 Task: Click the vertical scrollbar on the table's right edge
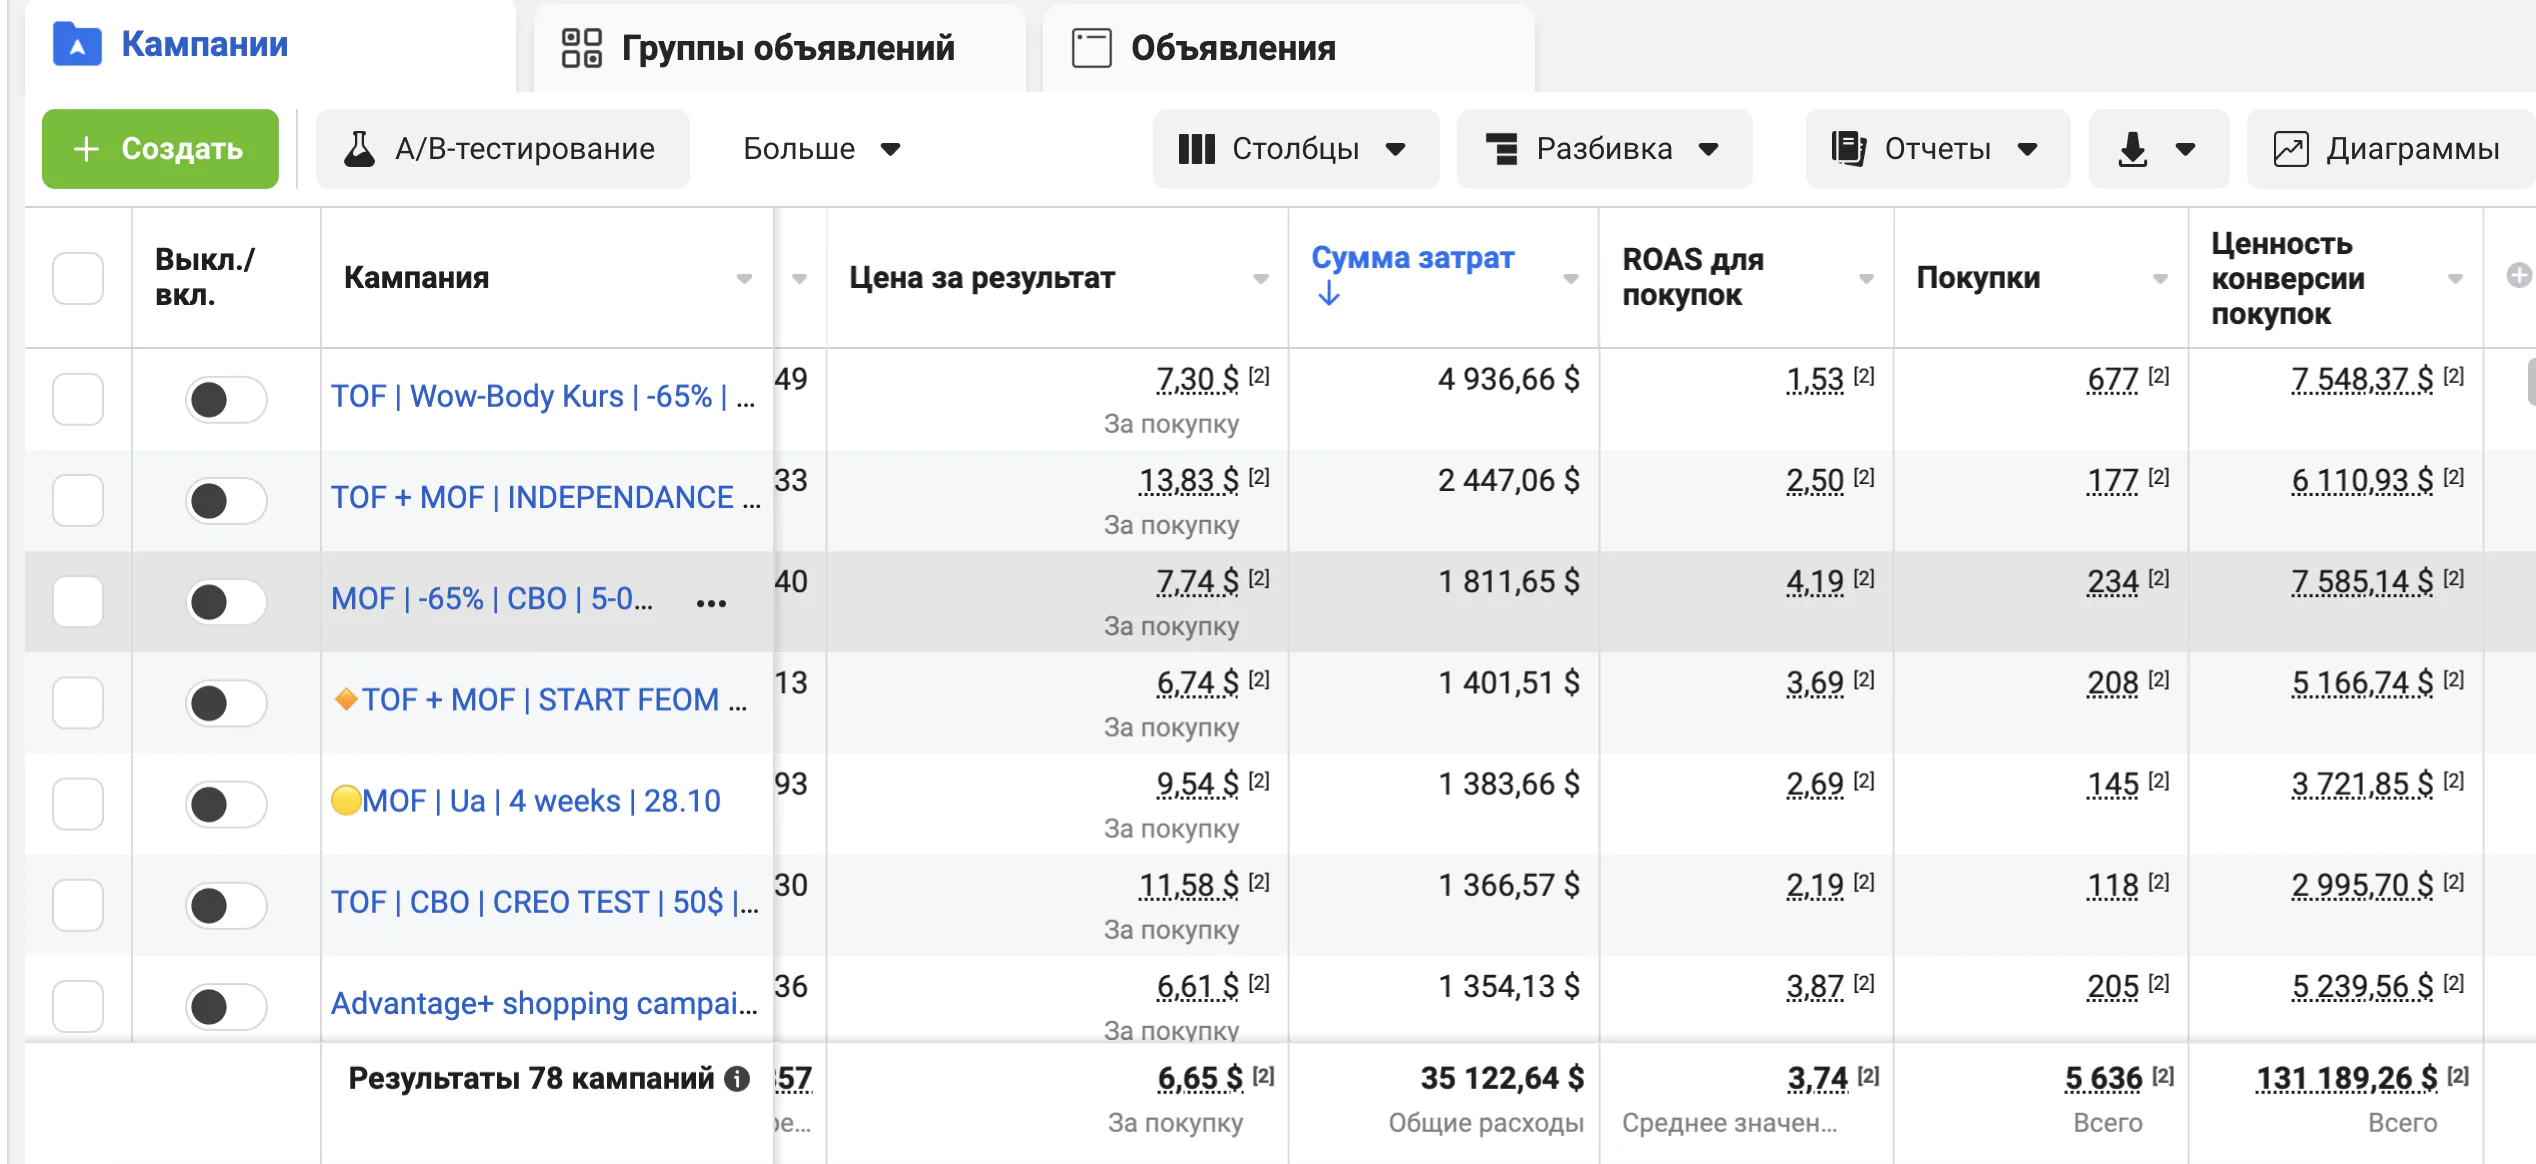pos(2531,382)
